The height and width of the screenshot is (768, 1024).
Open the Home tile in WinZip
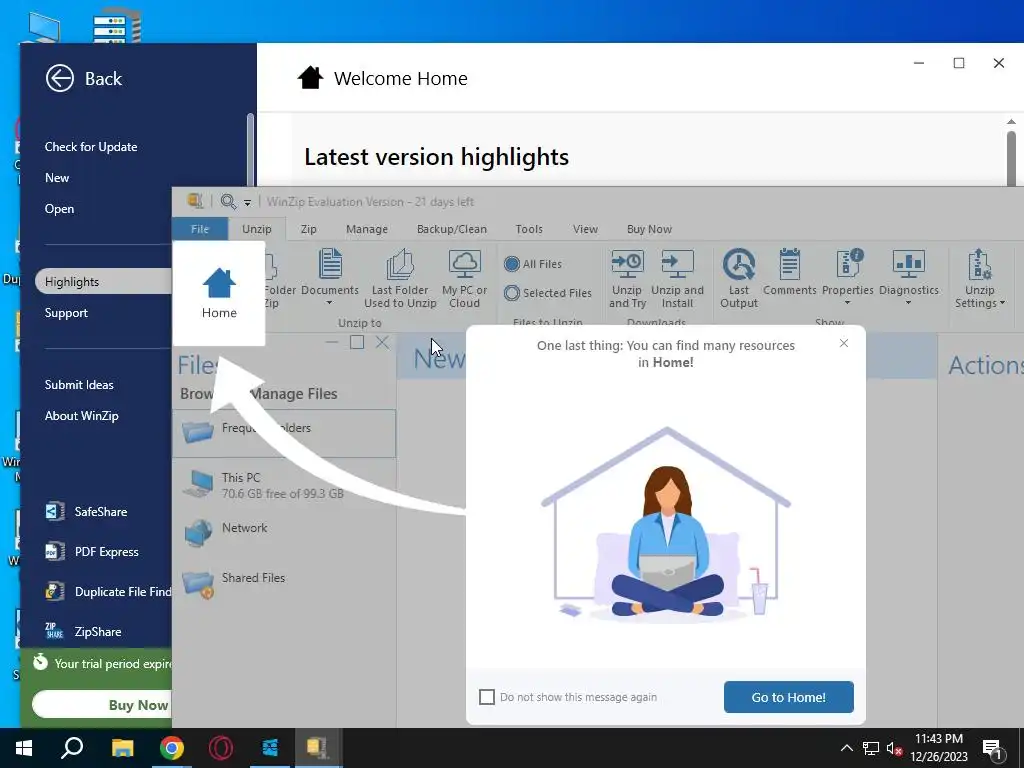[x=219, y=293]
